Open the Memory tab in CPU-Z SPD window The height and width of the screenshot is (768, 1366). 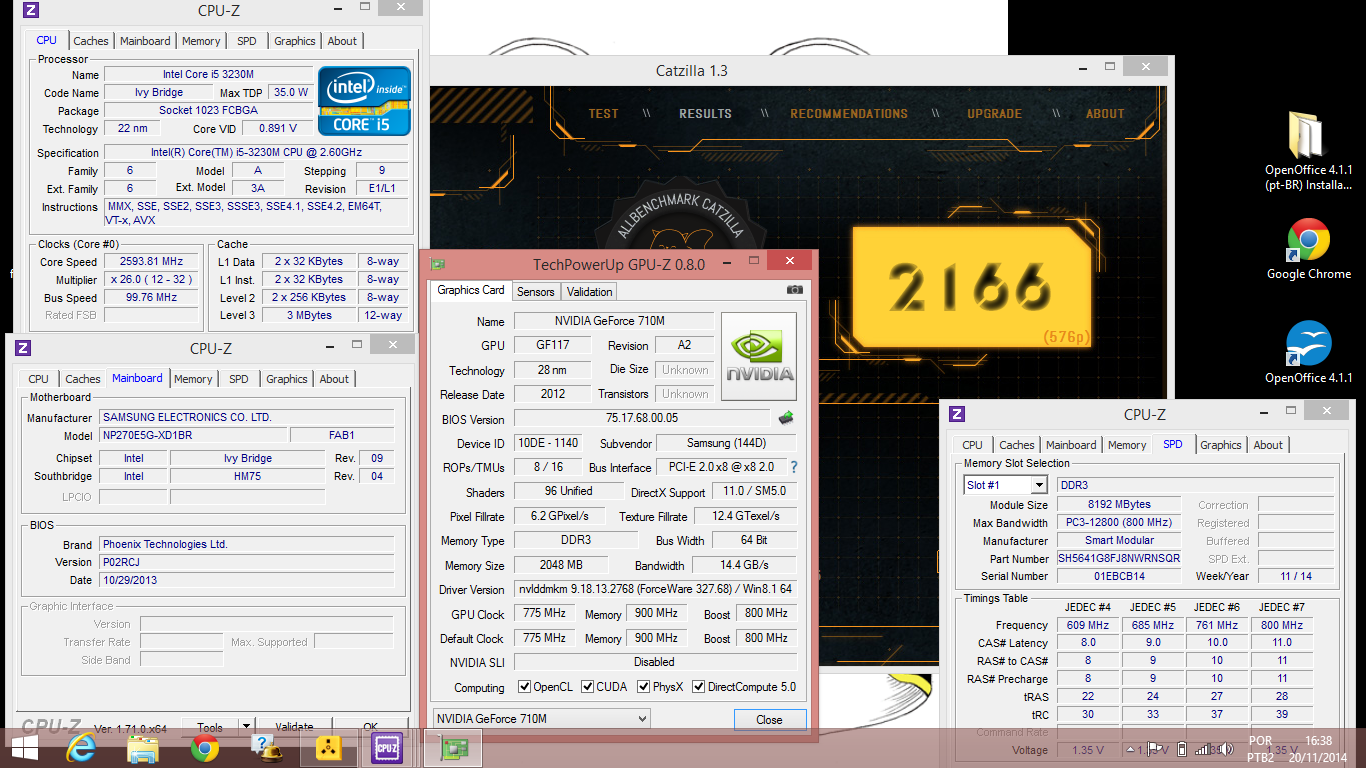point(1127,445)
